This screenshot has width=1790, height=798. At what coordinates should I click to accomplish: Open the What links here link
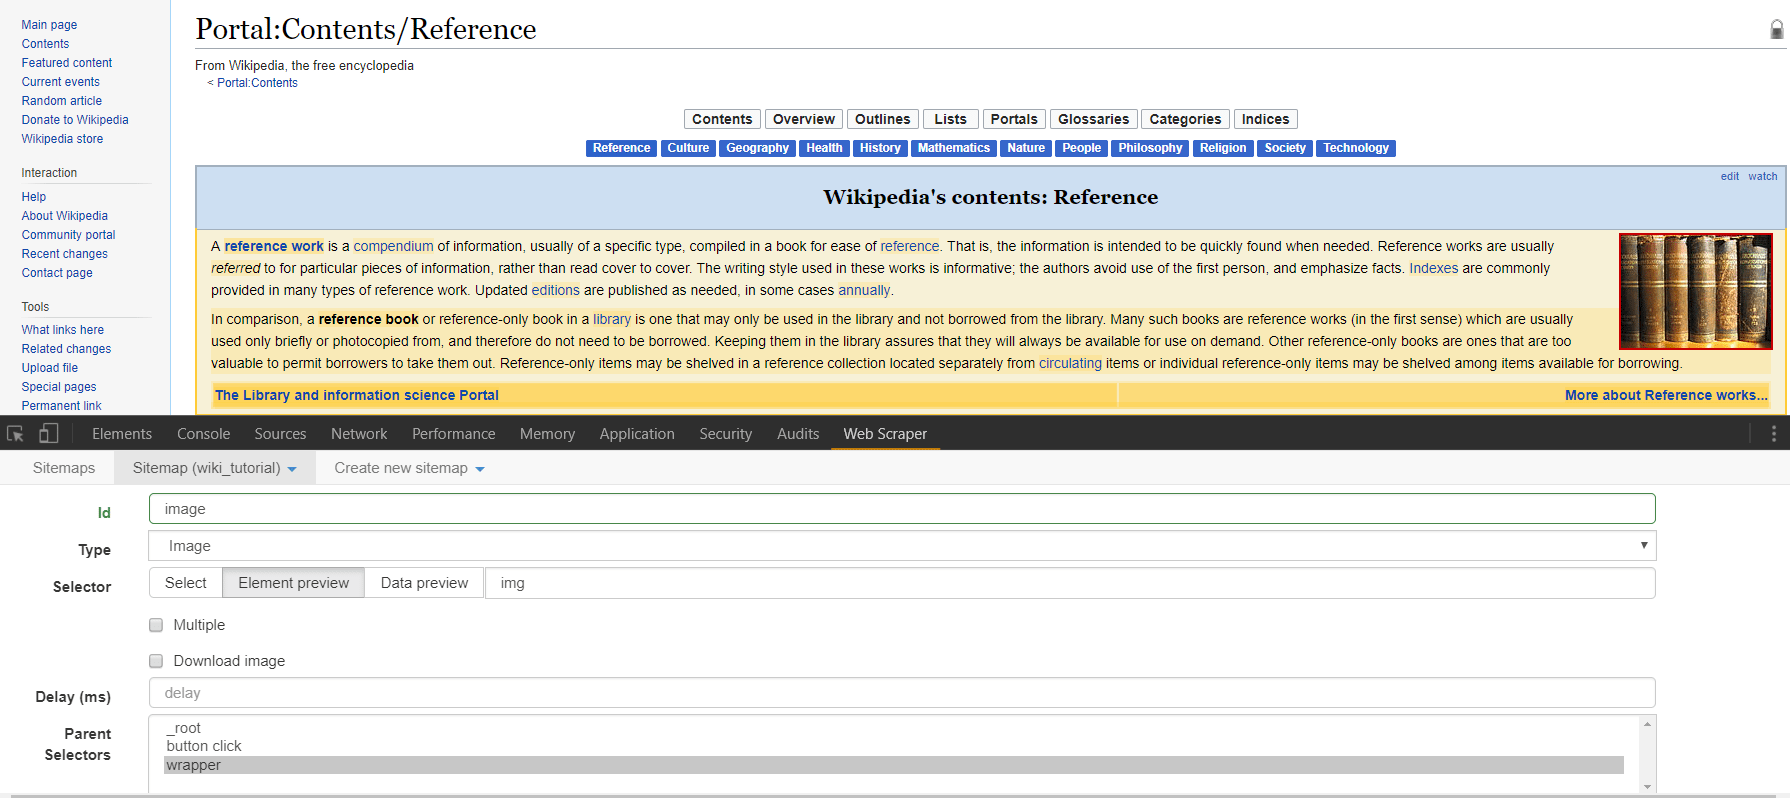coord(63,330)
